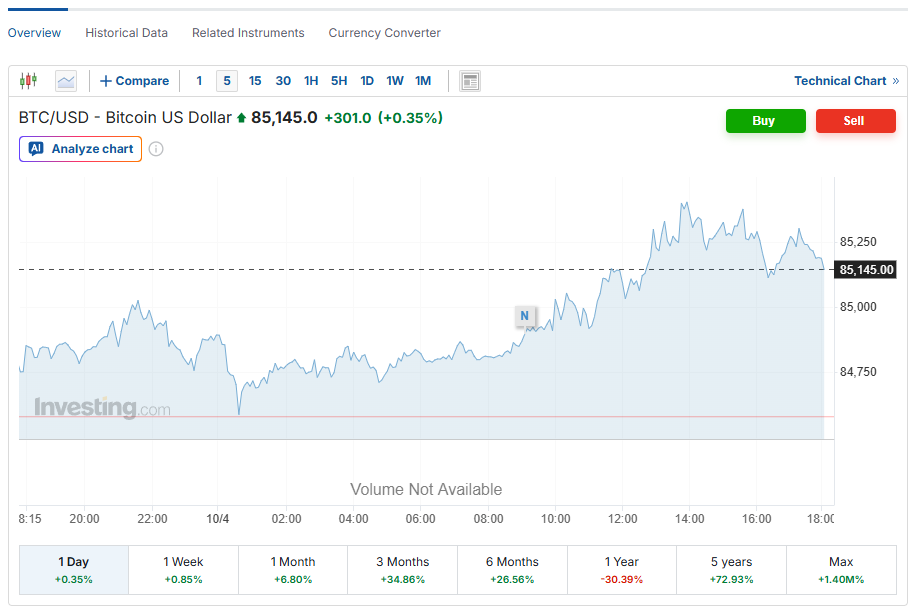Open the Overview tab

coord(34,33)
